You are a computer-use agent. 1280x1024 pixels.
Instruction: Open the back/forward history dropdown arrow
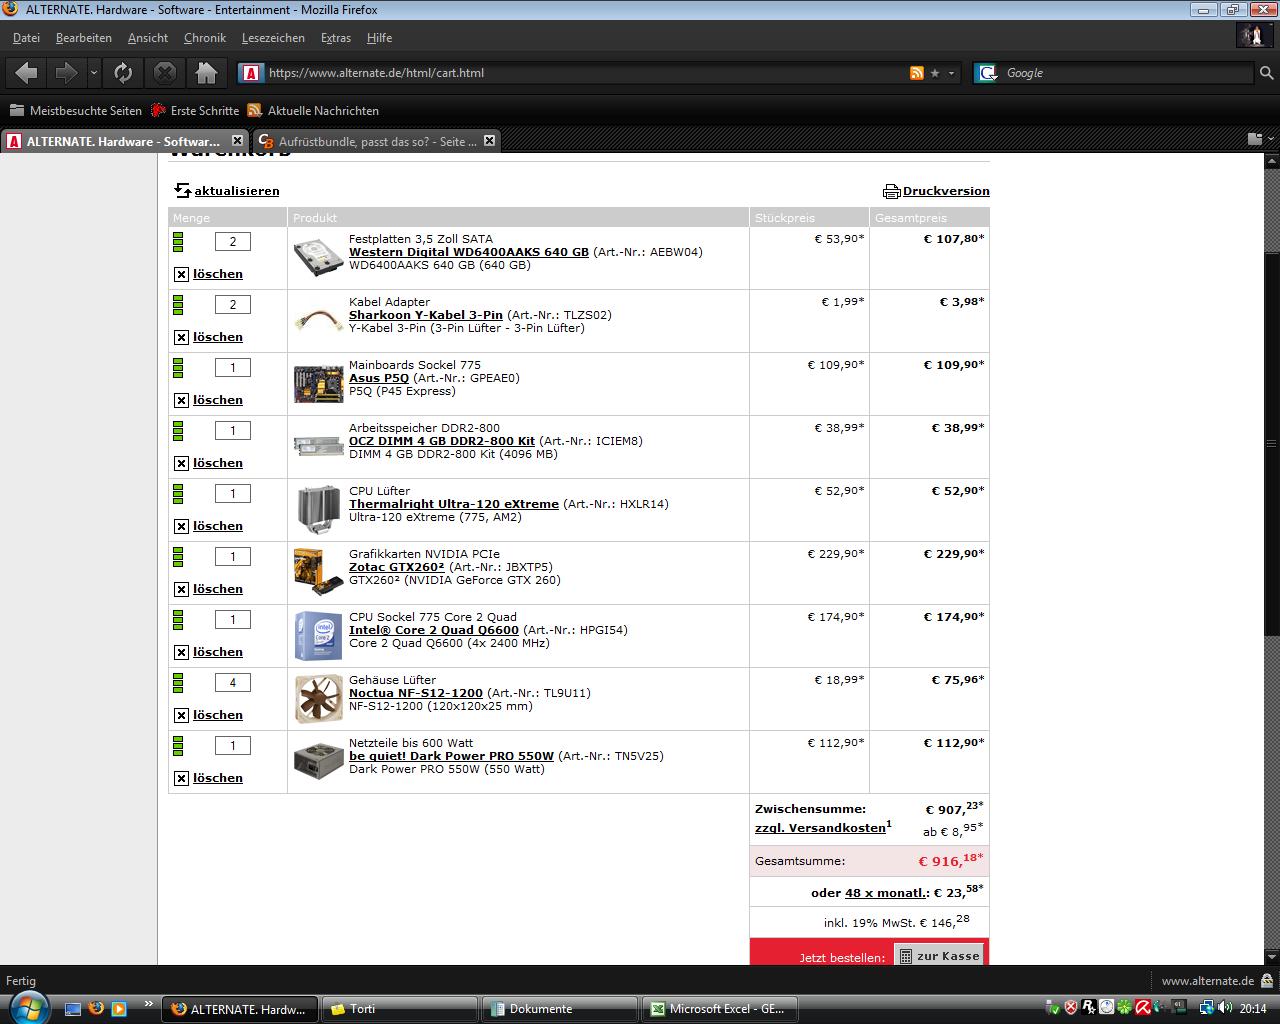pos(94,73)
